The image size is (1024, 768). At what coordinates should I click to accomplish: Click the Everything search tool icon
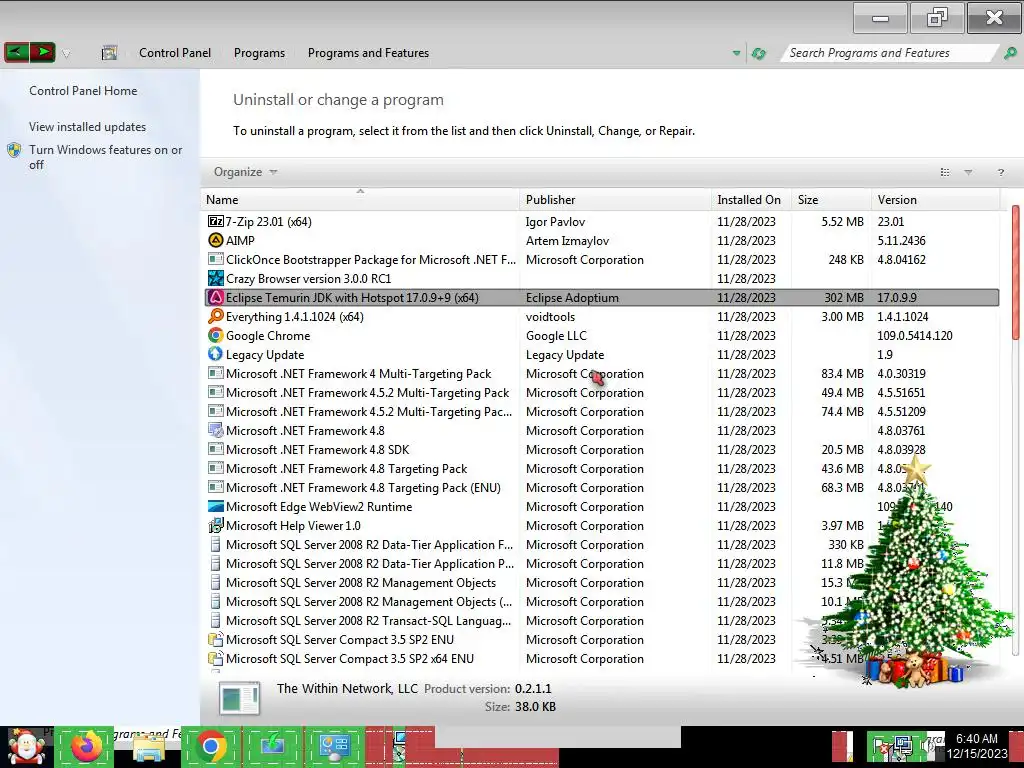point(216,316)
